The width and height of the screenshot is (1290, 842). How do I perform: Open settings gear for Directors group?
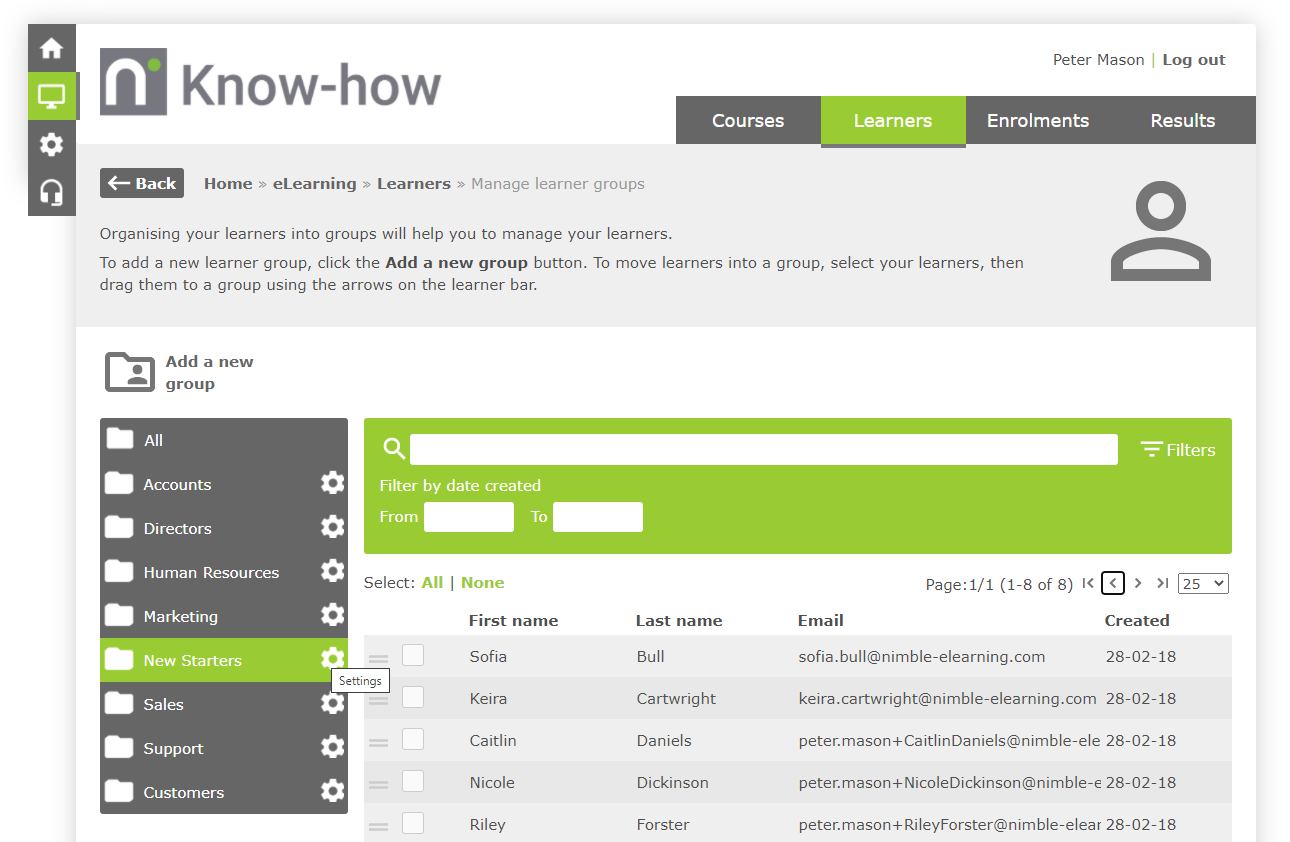(332, 527)
